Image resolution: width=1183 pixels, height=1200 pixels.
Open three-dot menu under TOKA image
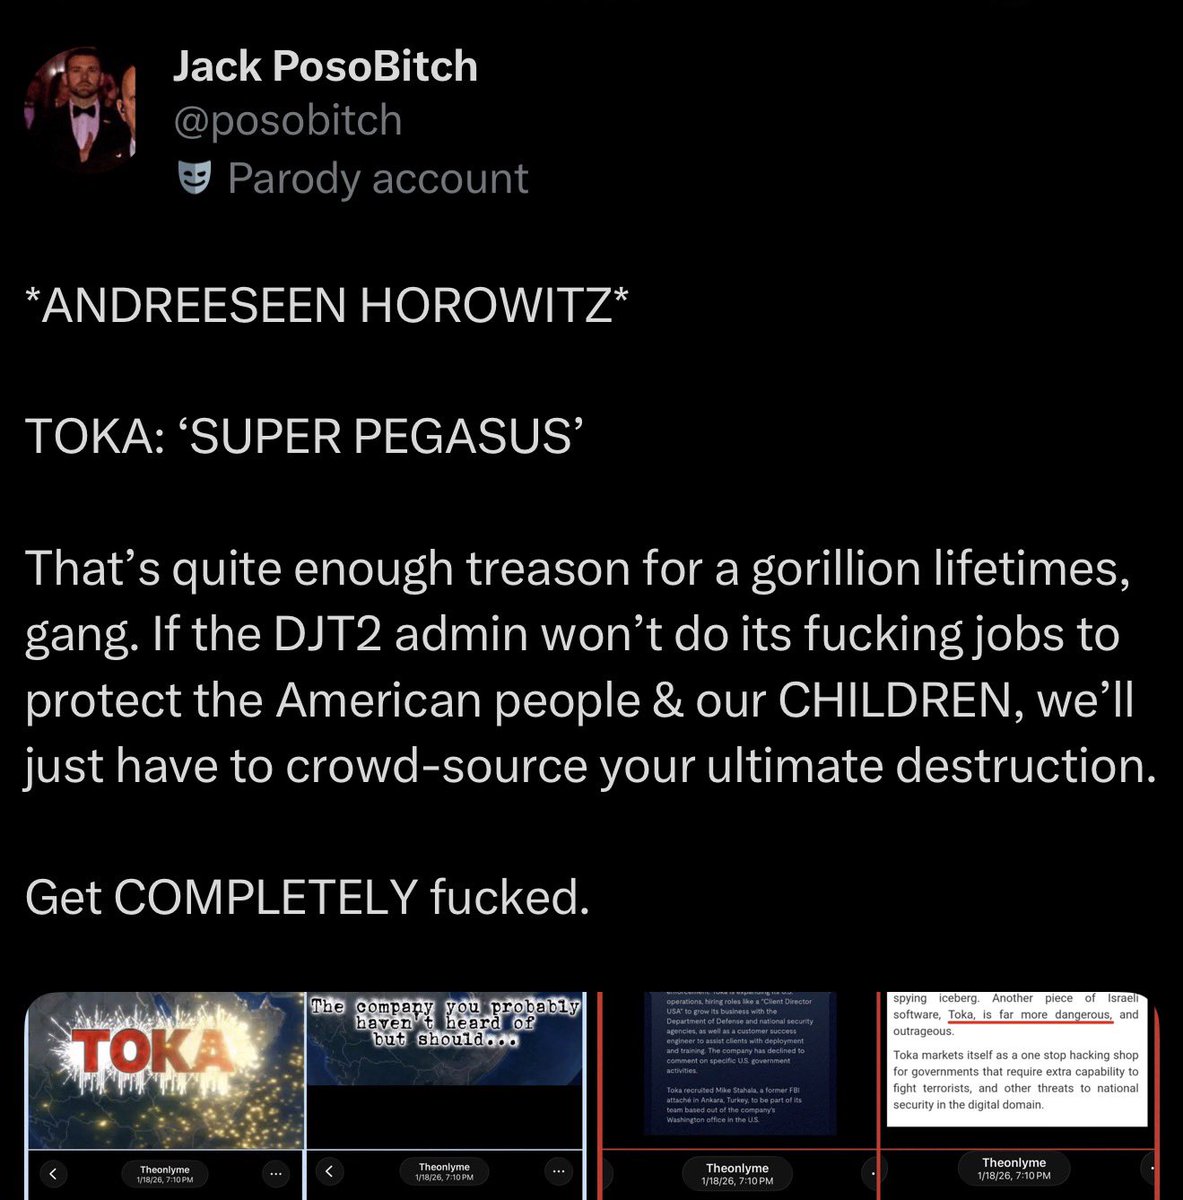pyautogui.click(x=277, y=1173)
